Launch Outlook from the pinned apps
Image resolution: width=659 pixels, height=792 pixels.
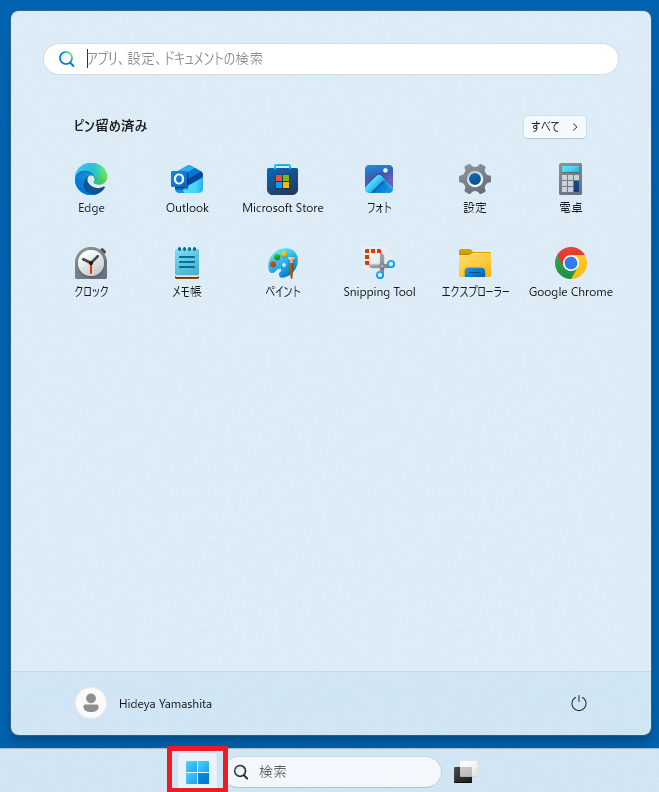187,188
